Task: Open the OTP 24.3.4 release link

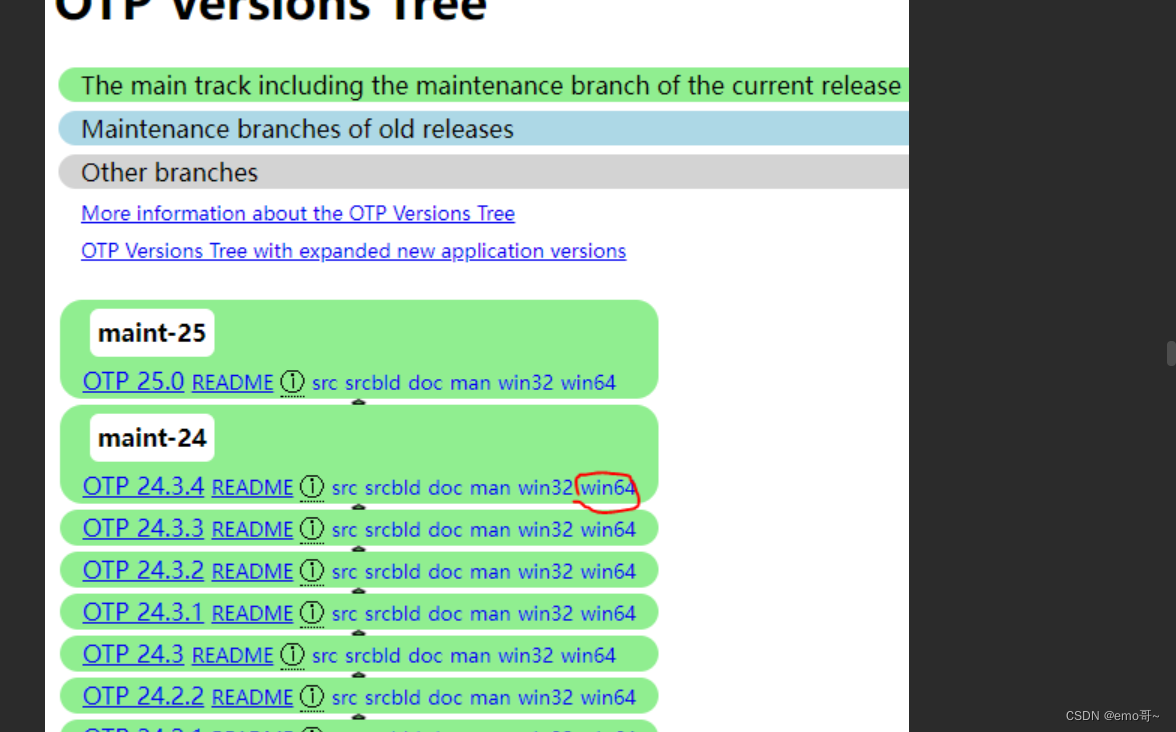Action: point(143,487)
